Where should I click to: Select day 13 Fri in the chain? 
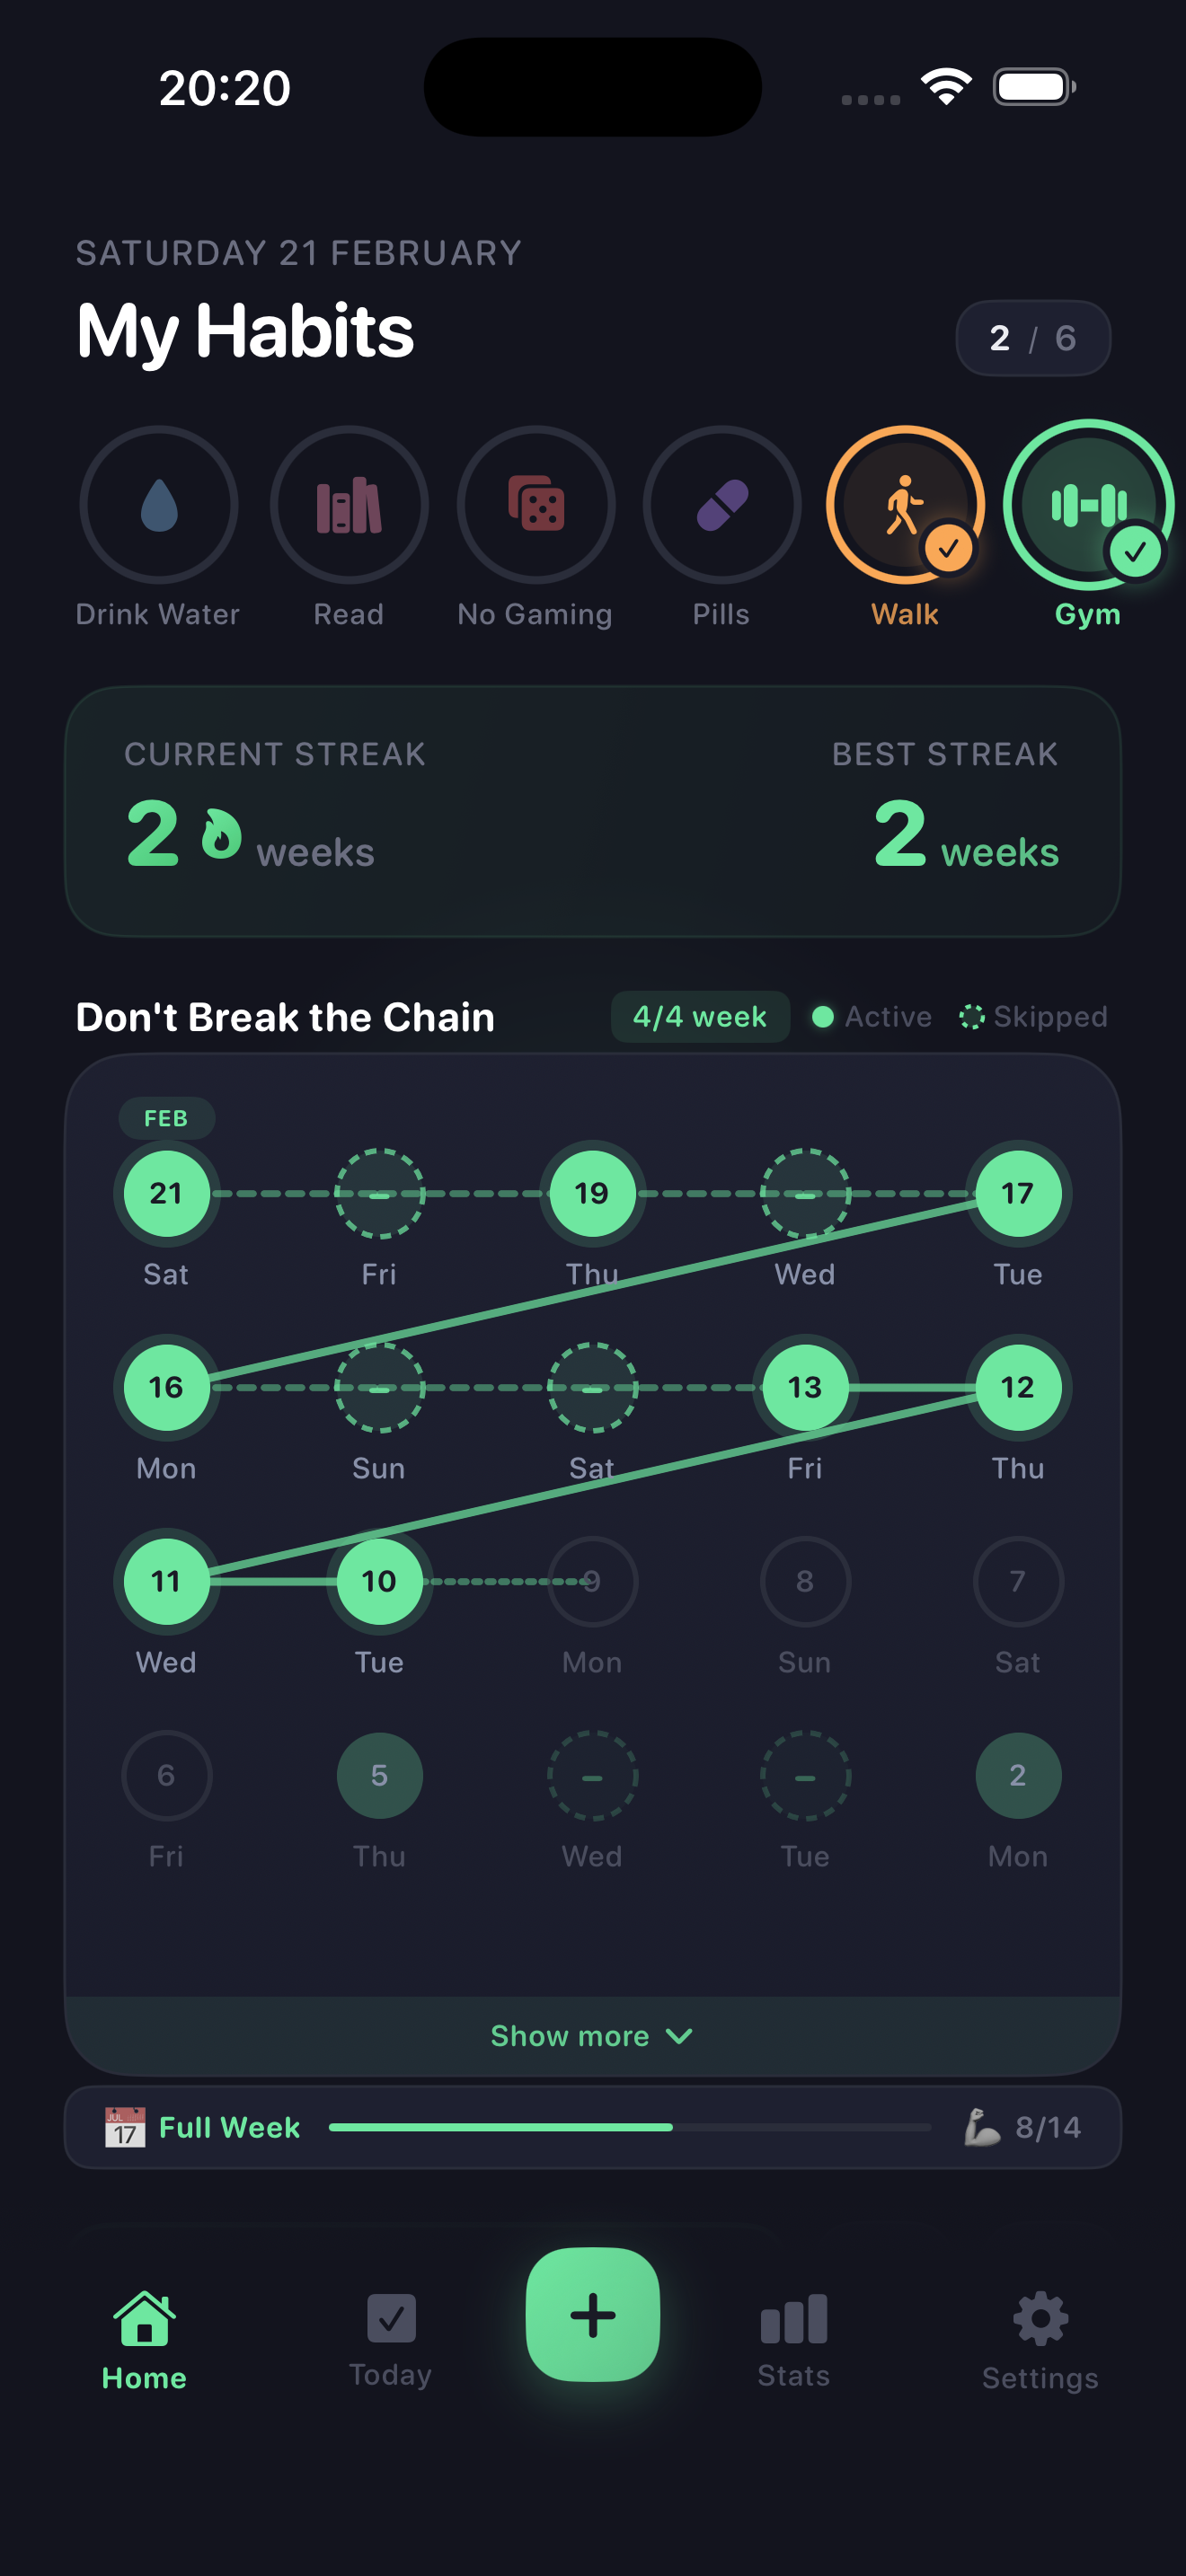[805, 1387]
